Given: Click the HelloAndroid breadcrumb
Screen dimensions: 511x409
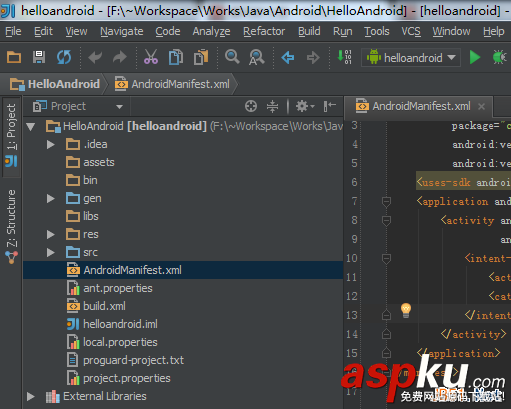Looking at the screenshot, I should [x=55, y=84].
